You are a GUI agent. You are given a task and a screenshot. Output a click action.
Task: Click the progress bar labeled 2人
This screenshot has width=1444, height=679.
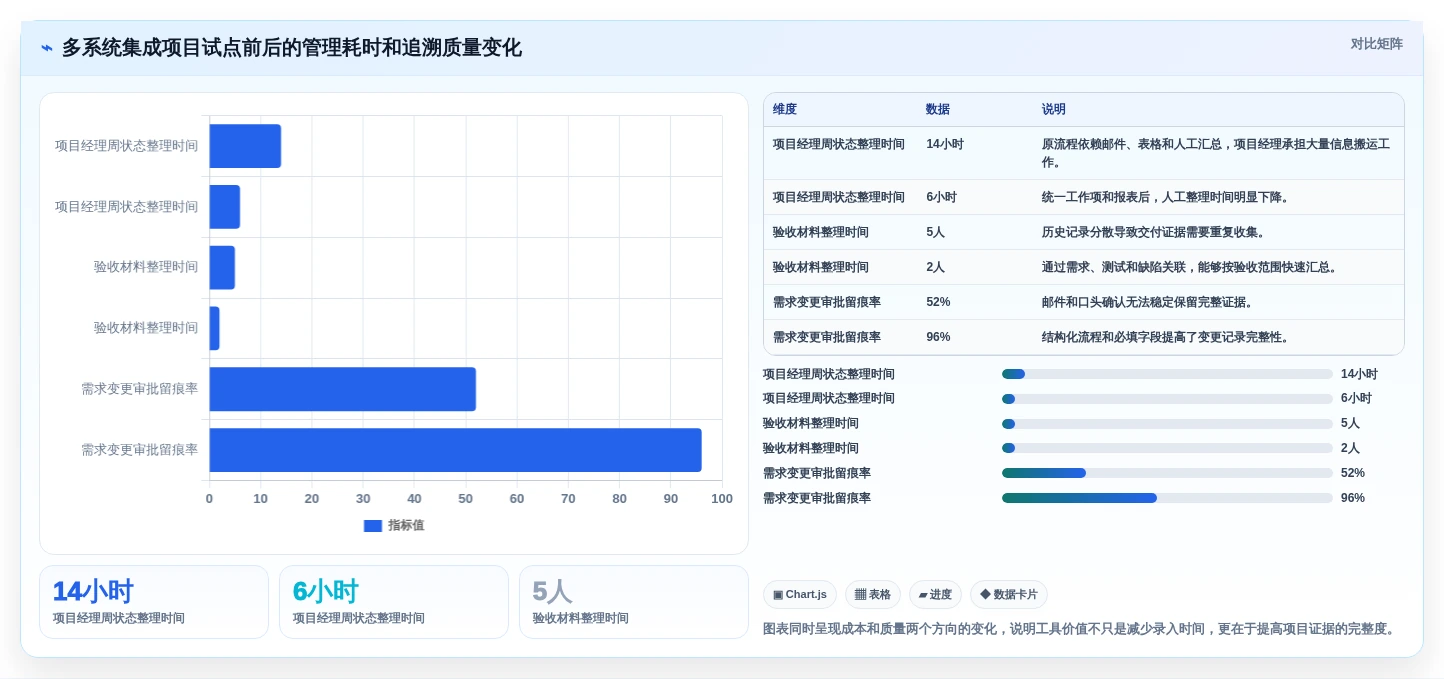(x=1167, y=448)
